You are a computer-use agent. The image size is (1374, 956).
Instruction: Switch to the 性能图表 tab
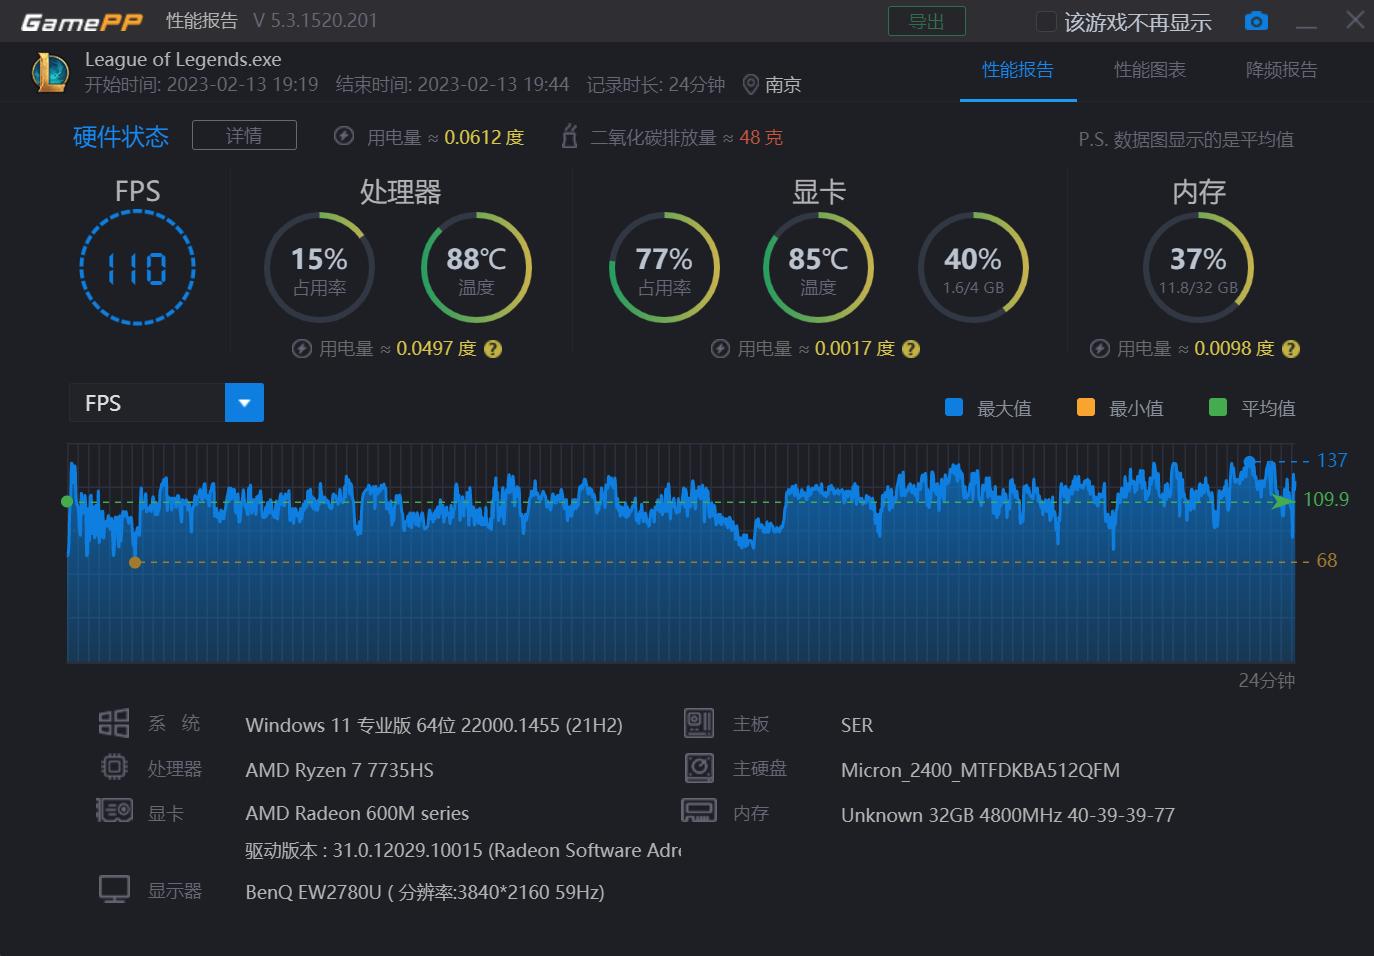[x=1151, y=70]
